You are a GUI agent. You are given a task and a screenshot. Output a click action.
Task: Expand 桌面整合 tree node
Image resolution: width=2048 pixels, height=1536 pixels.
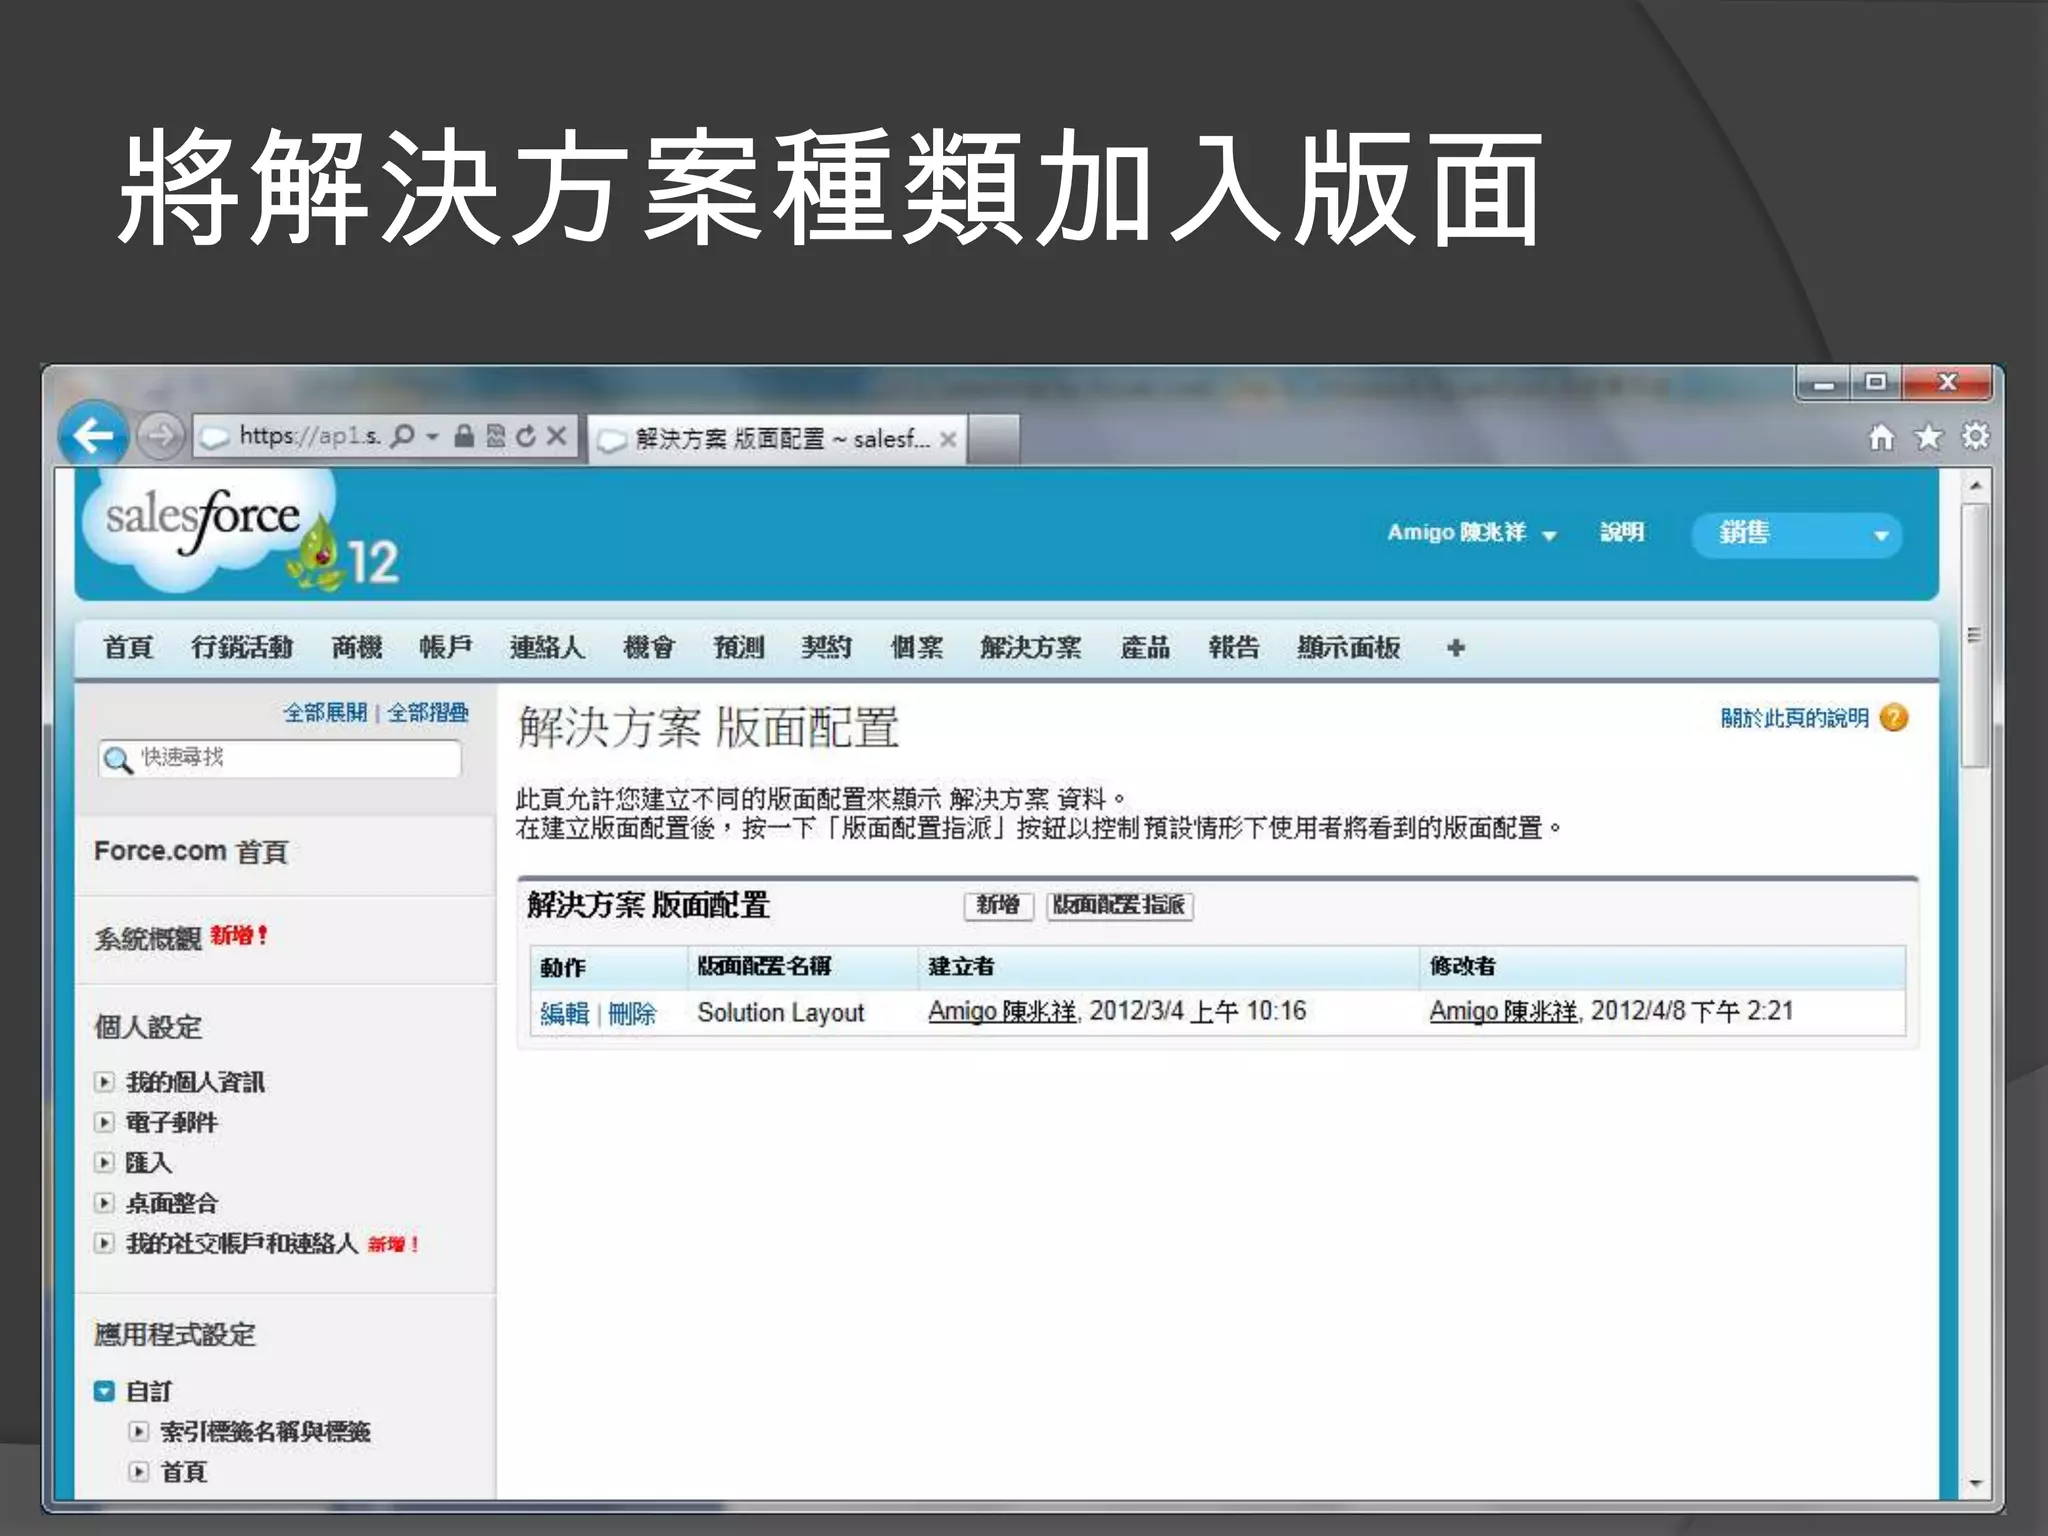tap(104, 1204)
